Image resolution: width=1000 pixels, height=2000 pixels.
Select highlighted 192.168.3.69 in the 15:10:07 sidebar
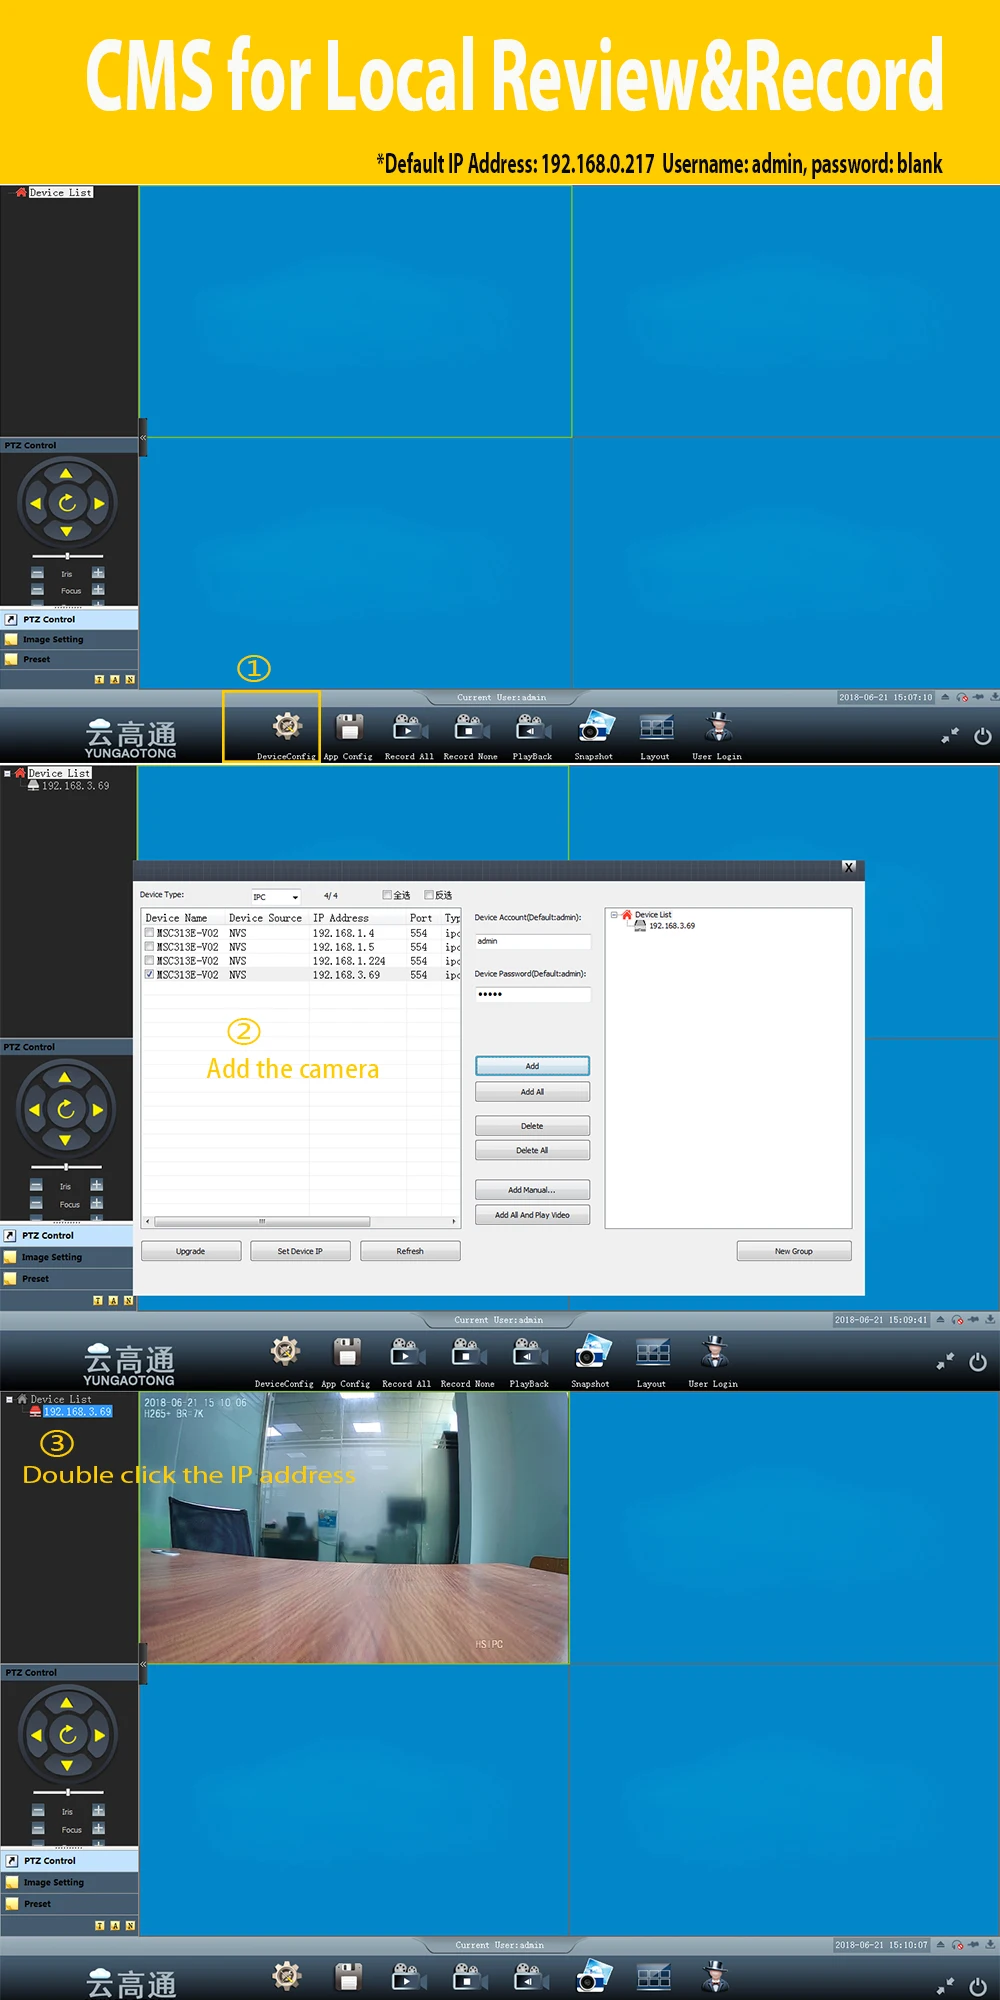77,1412
